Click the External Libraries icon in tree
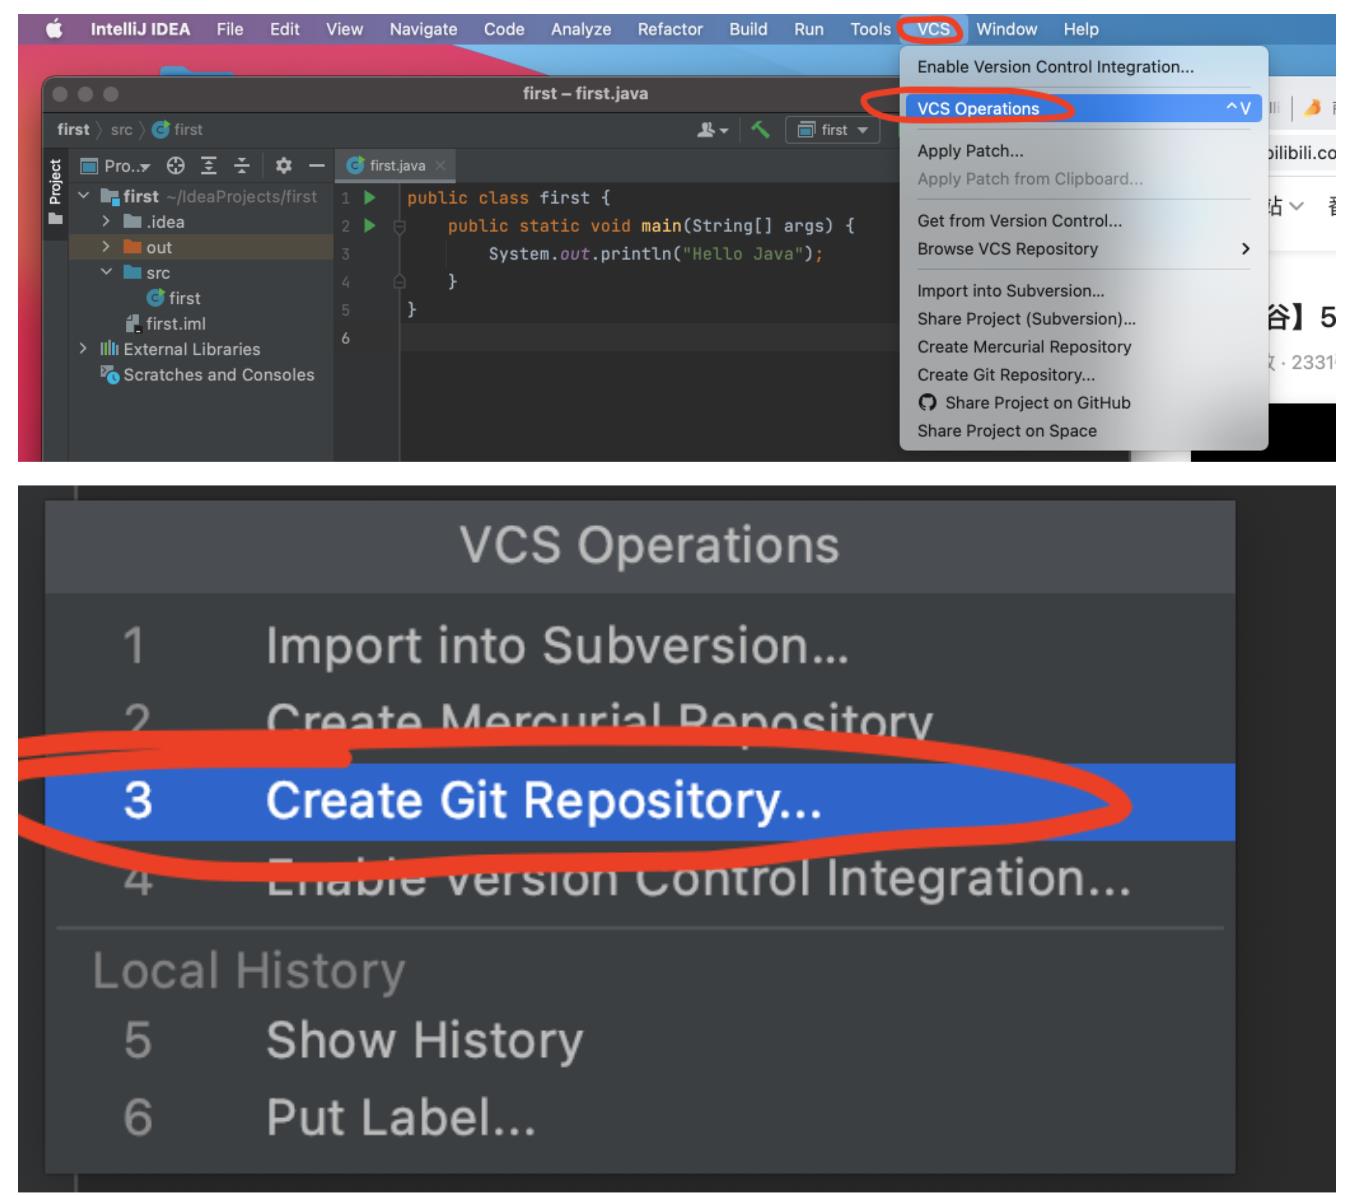This screenshot has width=1362, height=1196. coord(109,349)
